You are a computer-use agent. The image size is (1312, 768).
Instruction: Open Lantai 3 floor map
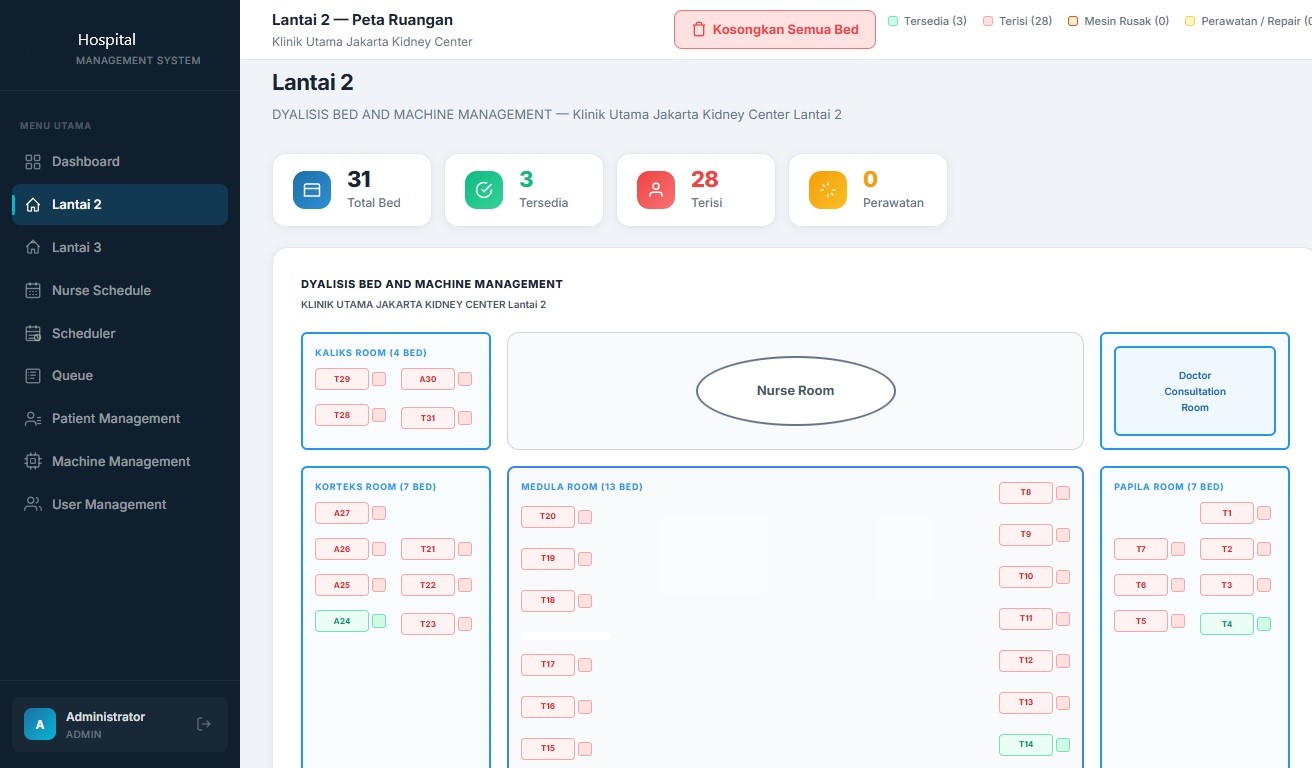pos(120,248)
